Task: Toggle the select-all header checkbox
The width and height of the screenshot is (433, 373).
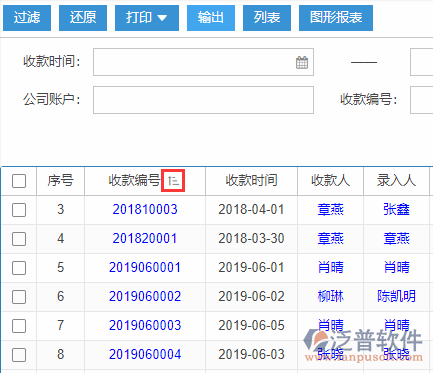Action: click(19, 181)
